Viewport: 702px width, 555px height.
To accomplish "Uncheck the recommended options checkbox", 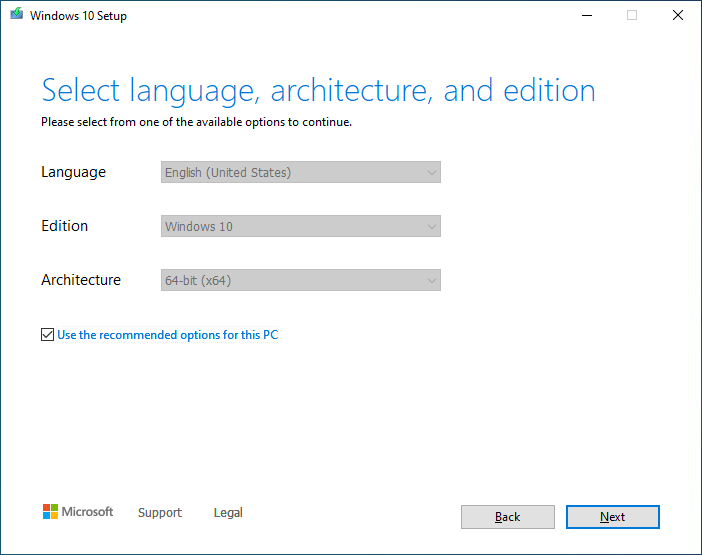I will click(x=47, y=335).
